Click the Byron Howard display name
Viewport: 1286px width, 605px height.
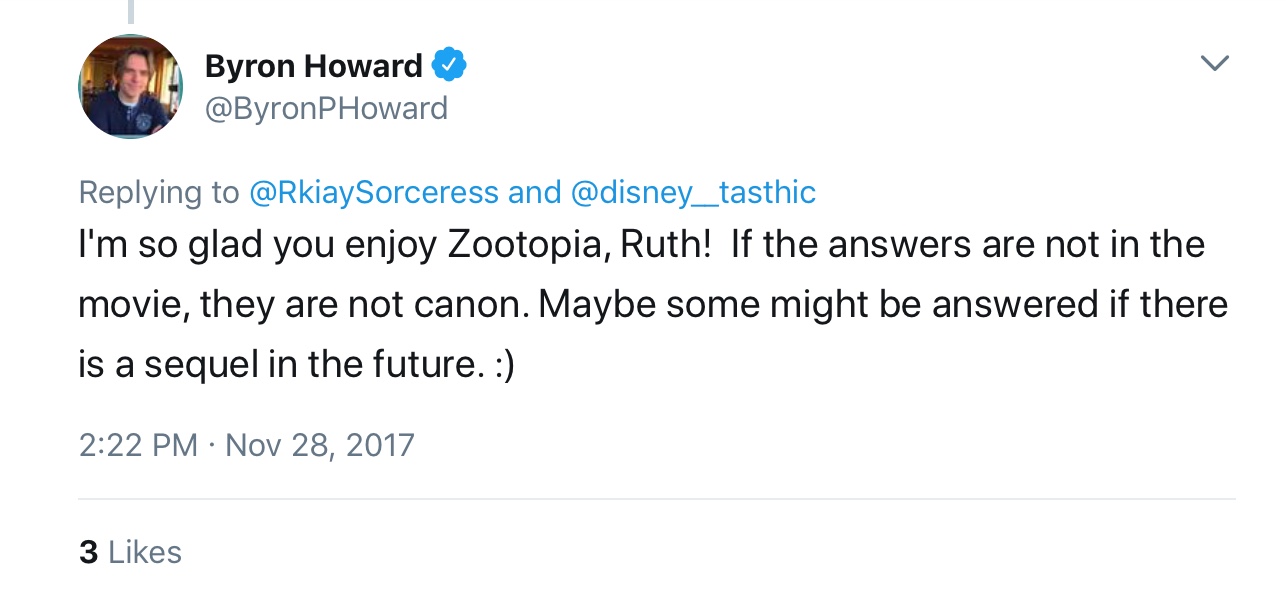coord(313,67)
